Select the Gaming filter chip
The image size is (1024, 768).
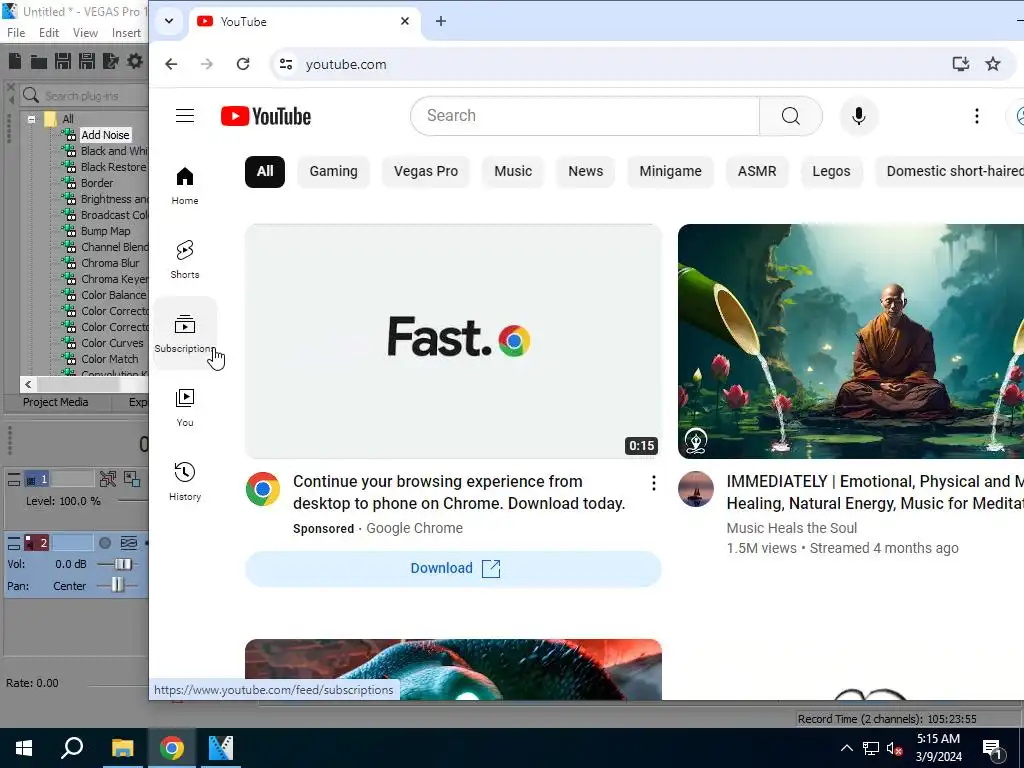pos(333,172)
